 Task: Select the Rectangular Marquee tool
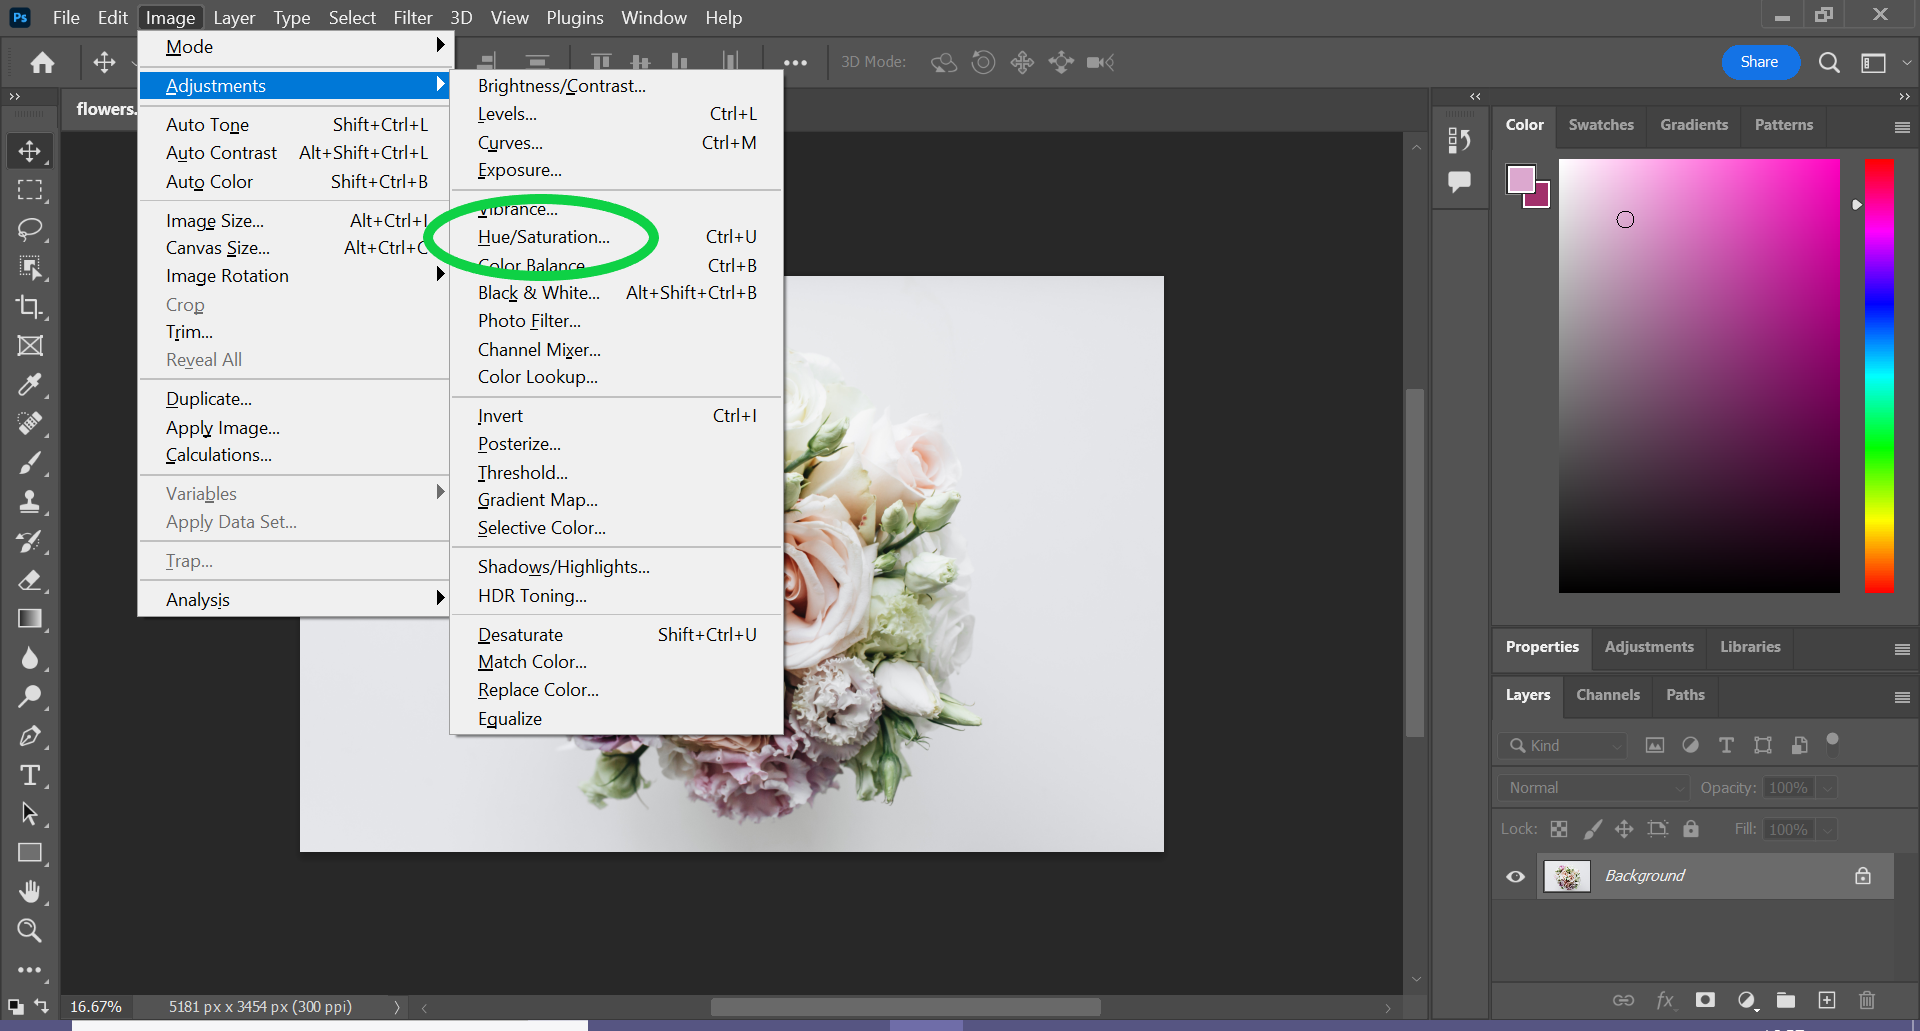tap(29, 190)
